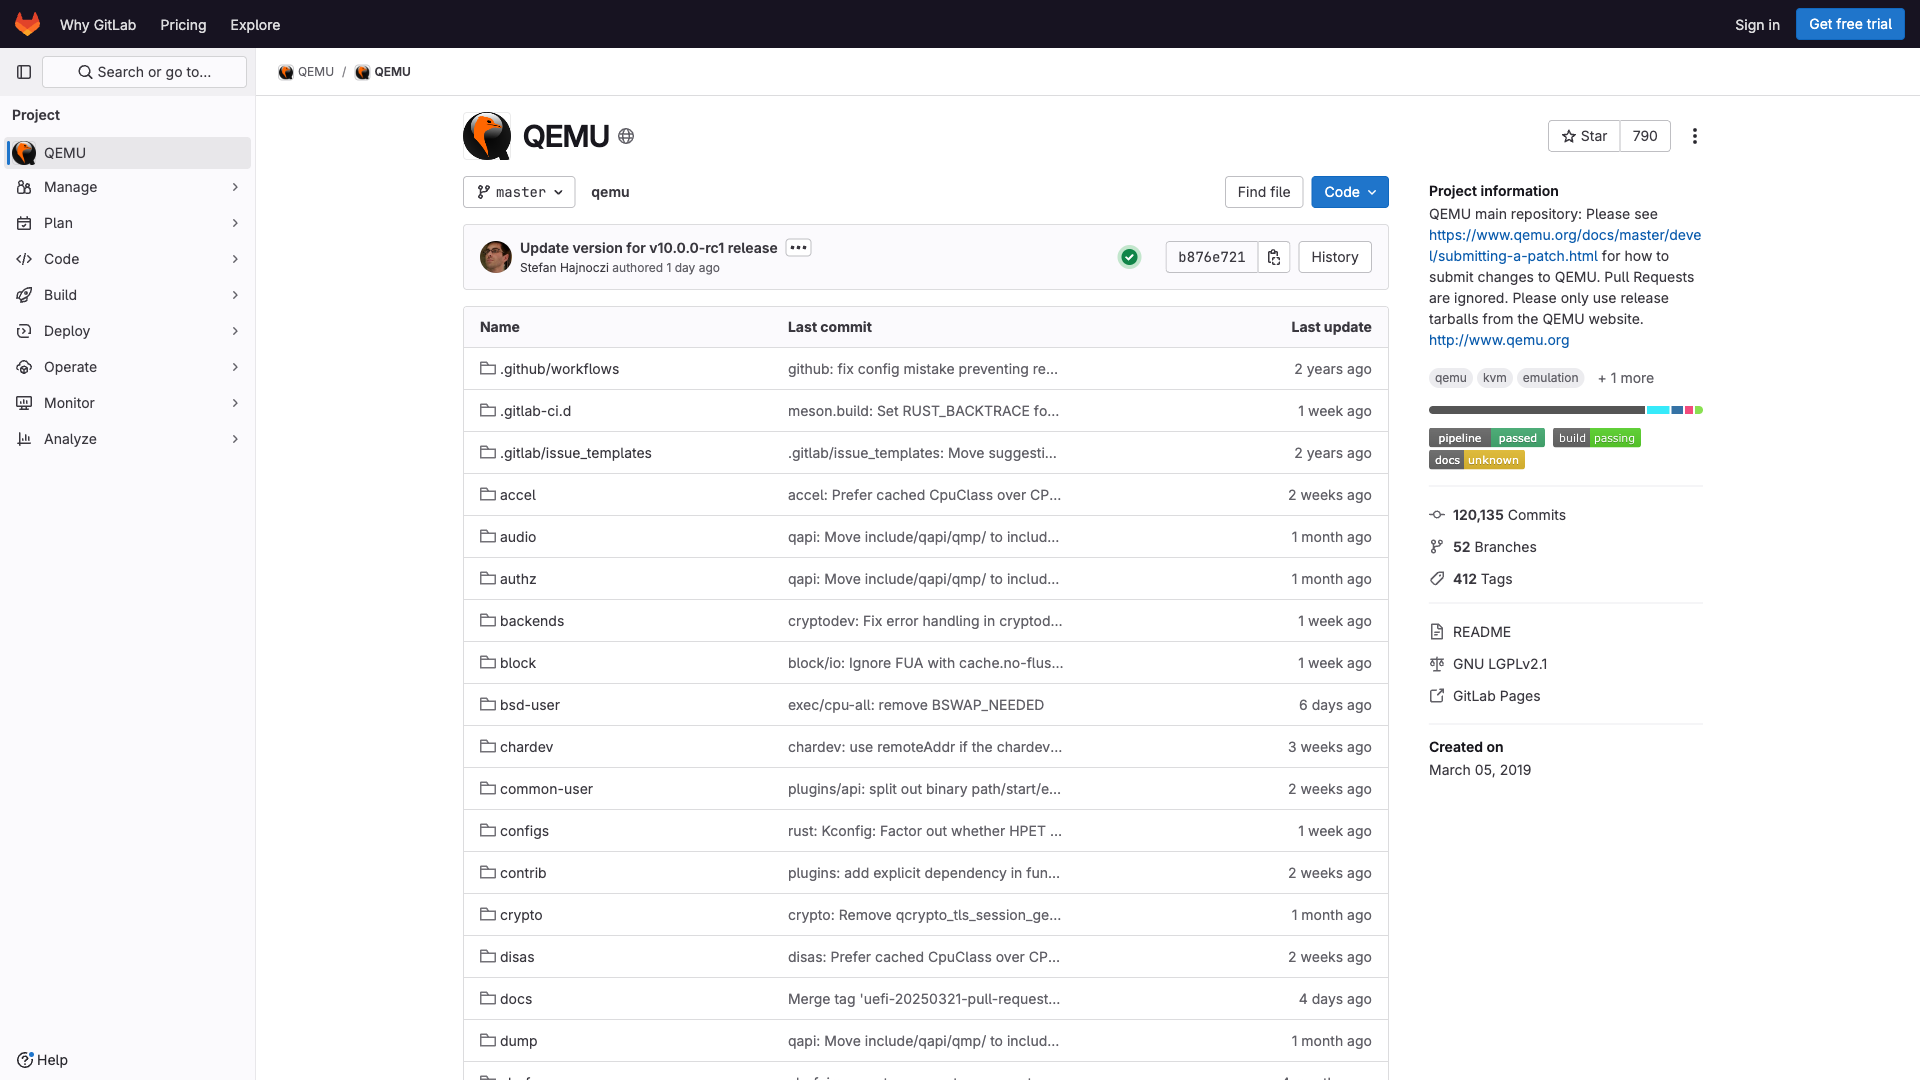Open the .gitlab-ci.d folder
Image resolution: width=1920 pixels, height=1080 pixels.
click(536, 411)
